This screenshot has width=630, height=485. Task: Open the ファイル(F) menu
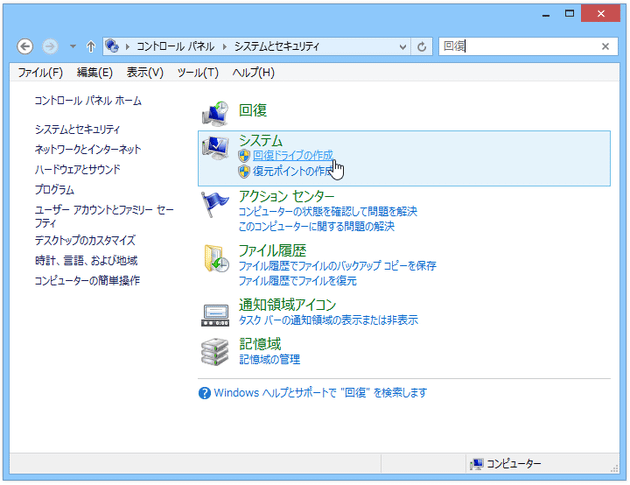click(x=40, y=73)
